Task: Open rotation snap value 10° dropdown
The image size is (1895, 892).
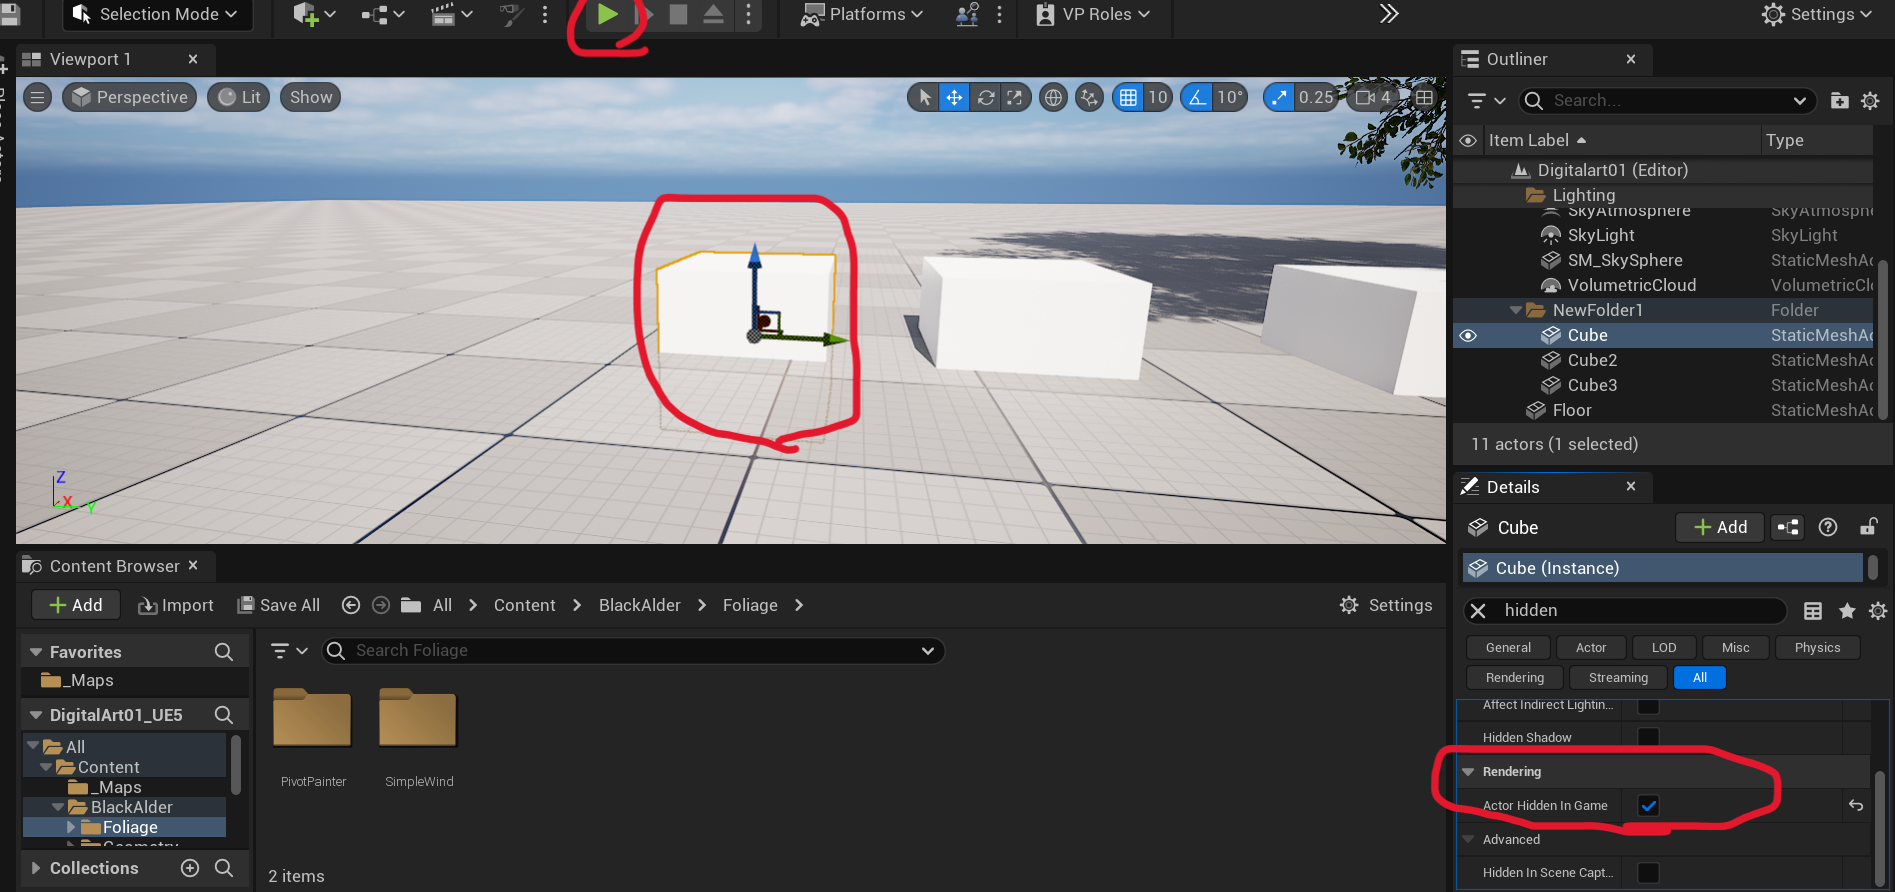Action: click(x=1230, y=97)
